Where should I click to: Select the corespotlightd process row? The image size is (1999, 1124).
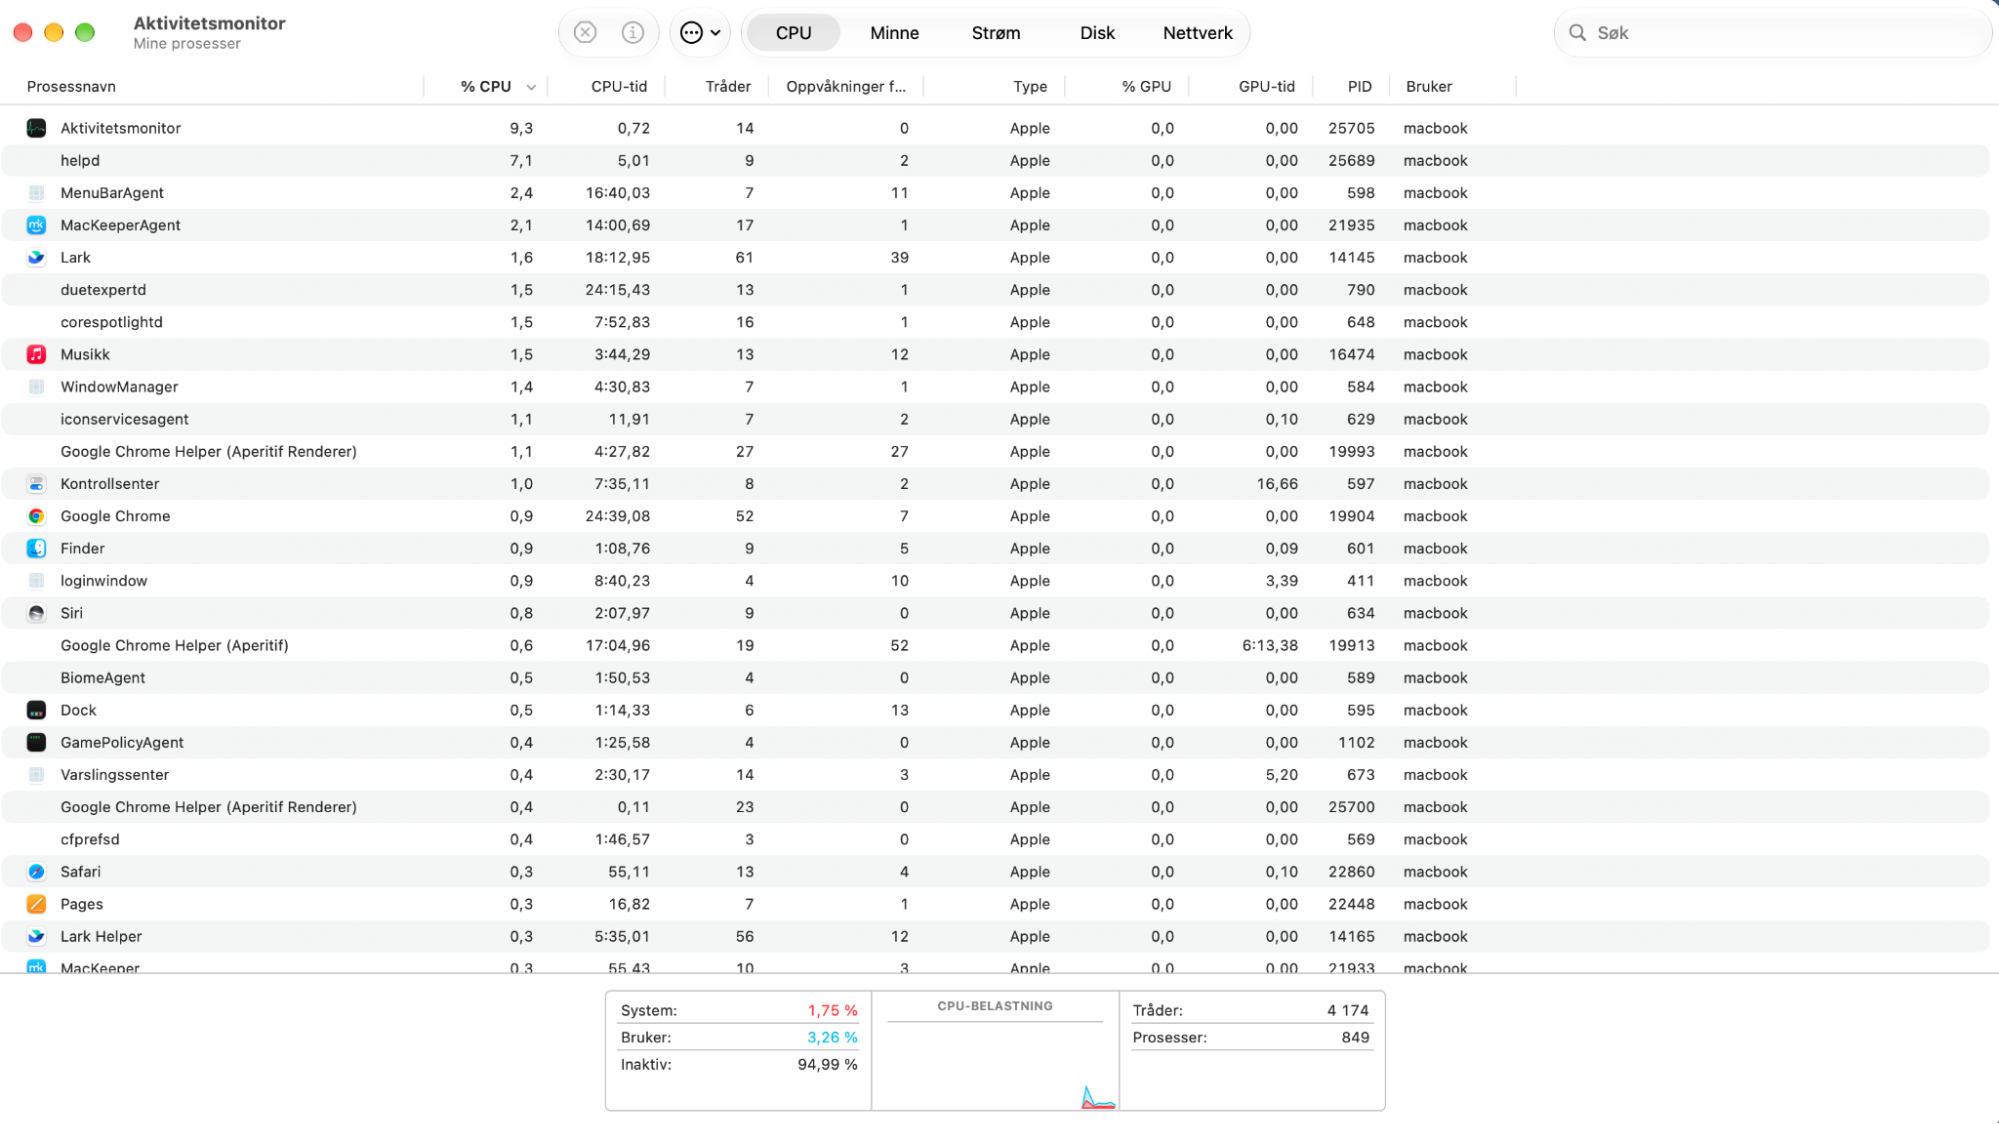[995, 322]
